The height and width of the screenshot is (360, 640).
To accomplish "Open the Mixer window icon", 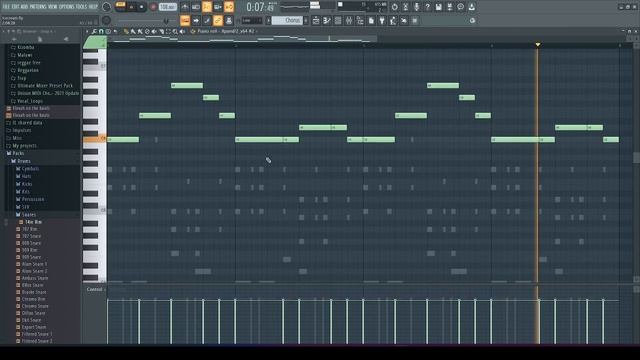I will point(349,20).
